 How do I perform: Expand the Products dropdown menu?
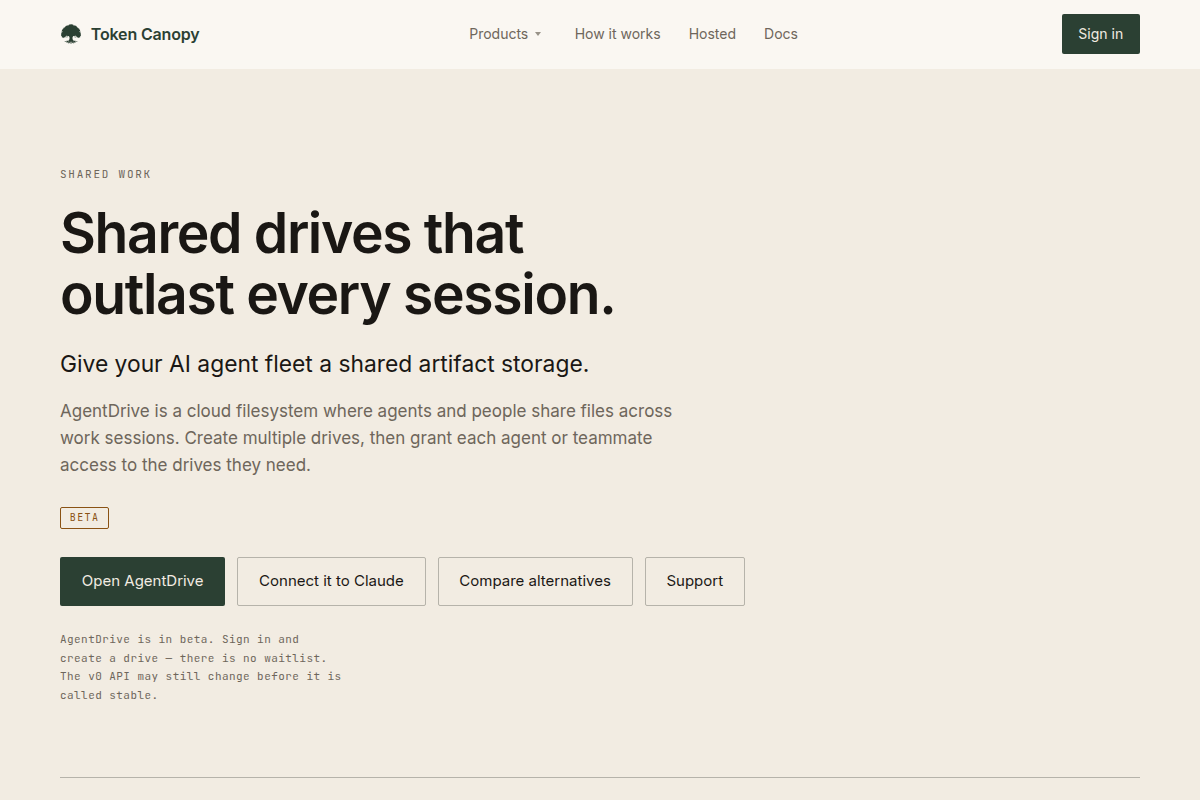(x=505, y=34)
